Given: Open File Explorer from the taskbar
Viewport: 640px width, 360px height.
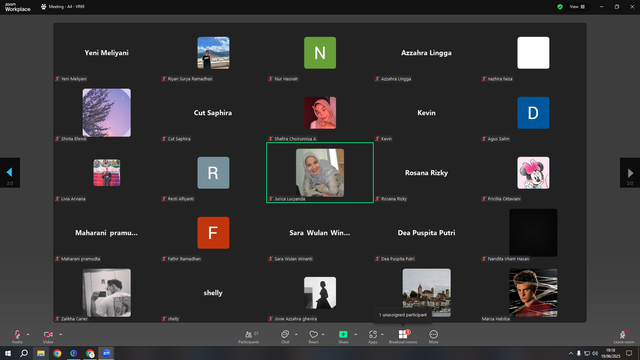Looking at the screenshot, I should tap(41, 353).
